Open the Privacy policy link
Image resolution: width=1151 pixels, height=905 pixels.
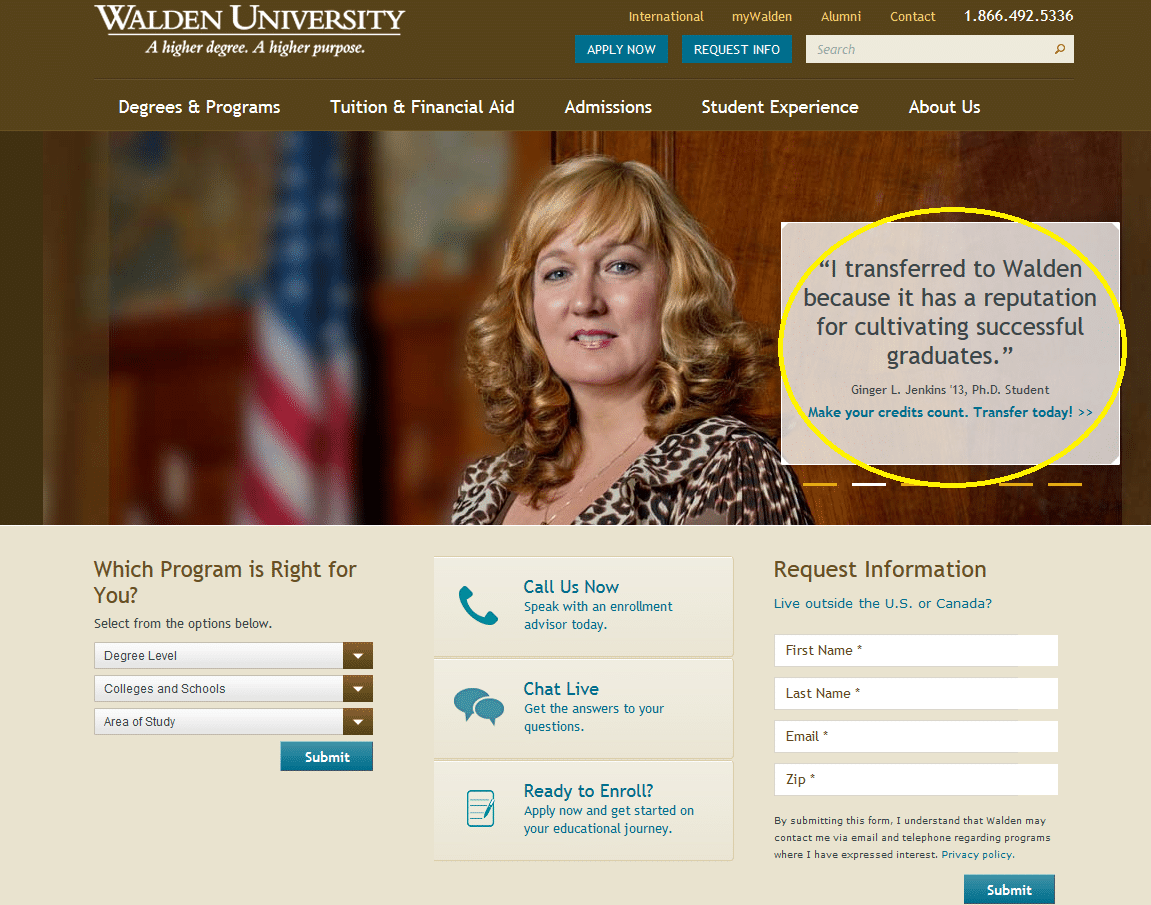tap(978, 855)
